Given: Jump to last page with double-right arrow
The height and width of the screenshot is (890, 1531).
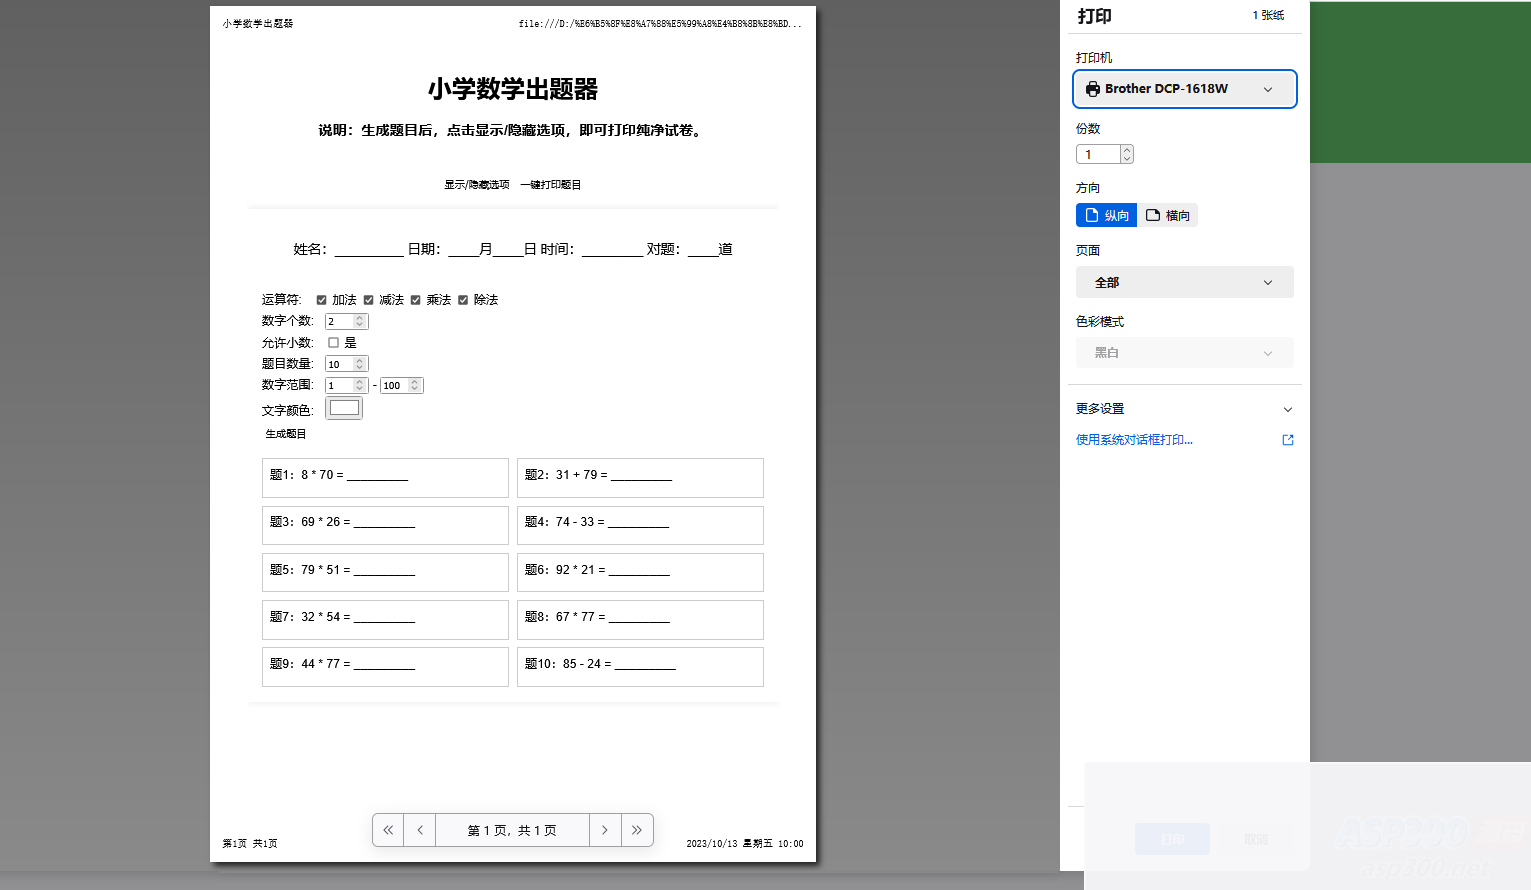Looking at the screenshot, I should pos(637,830).
